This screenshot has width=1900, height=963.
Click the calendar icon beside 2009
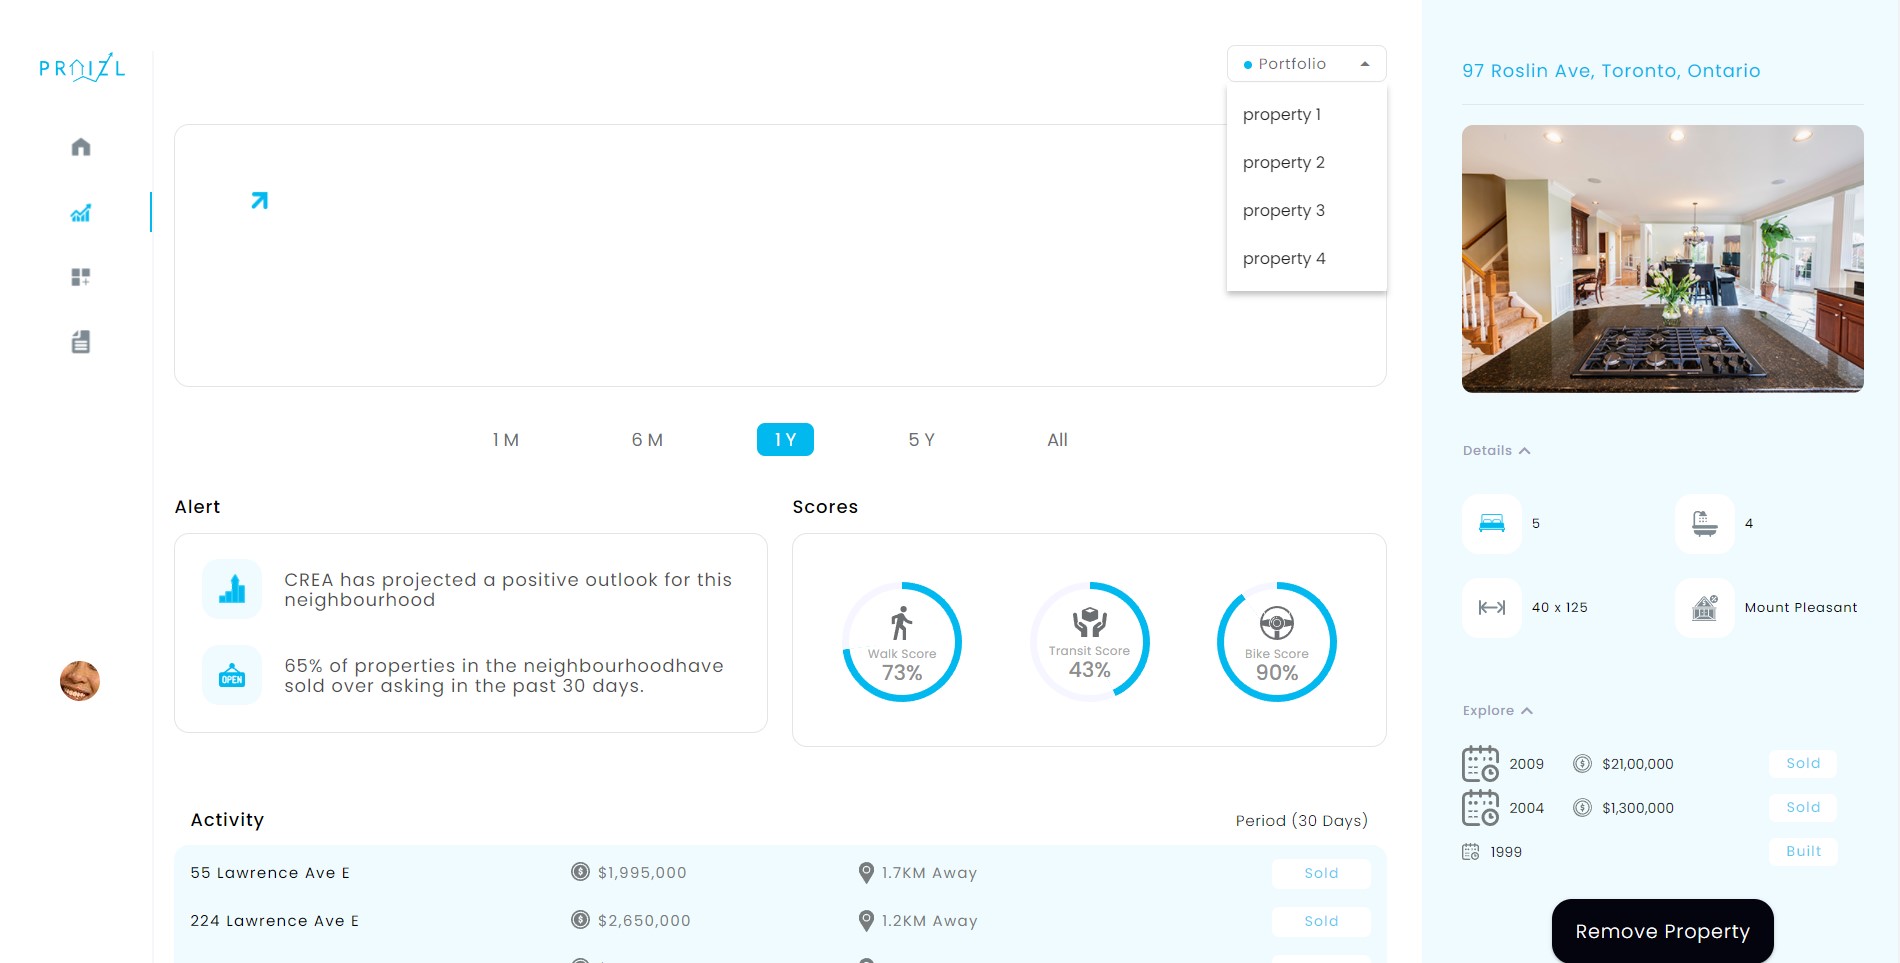(x=1480, y=763)
